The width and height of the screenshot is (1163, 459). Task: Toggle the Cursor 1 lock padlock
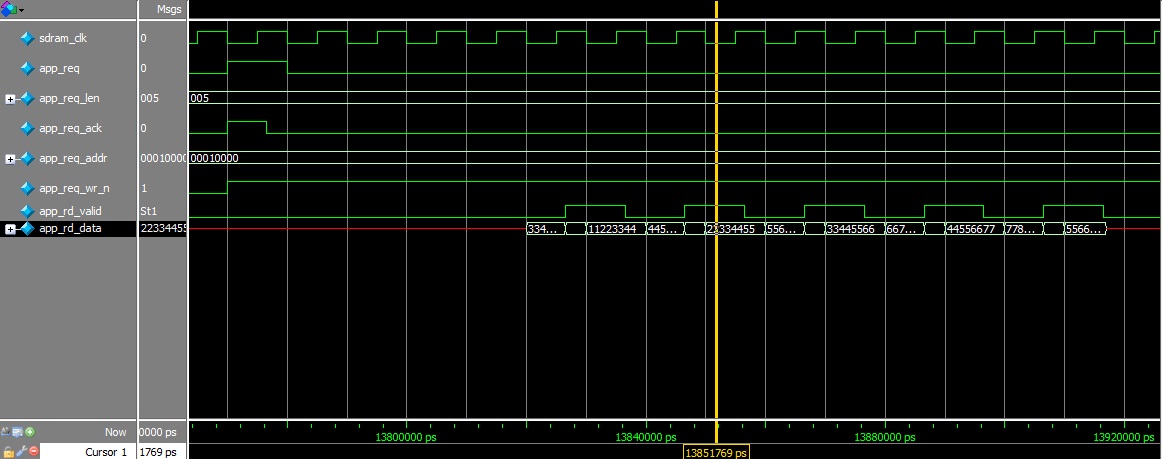coord(7,452)
